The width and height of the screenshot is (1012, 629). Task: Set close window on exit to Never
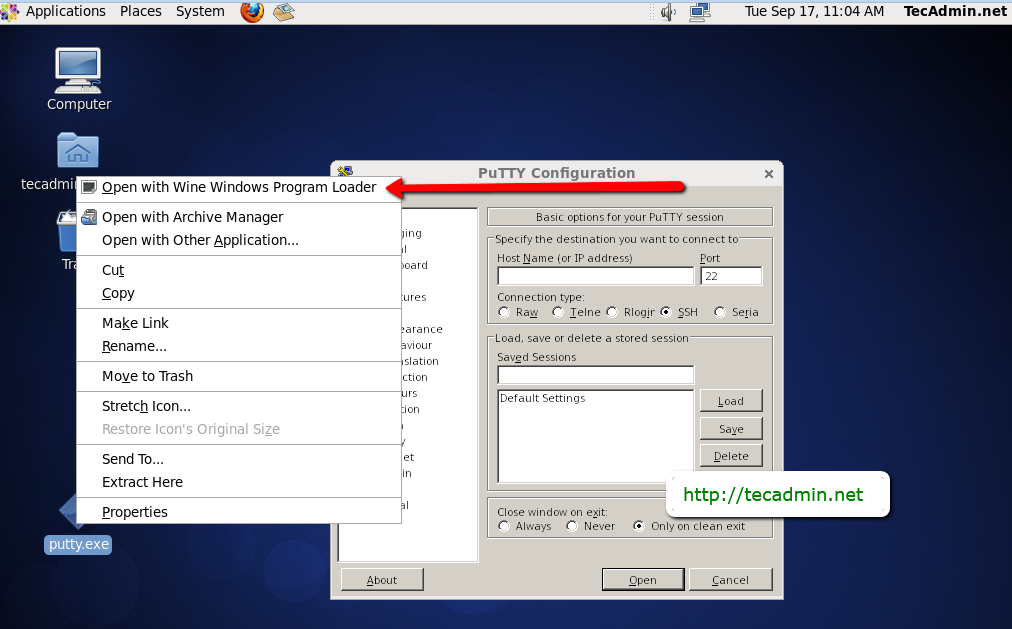tap(572, 526)
